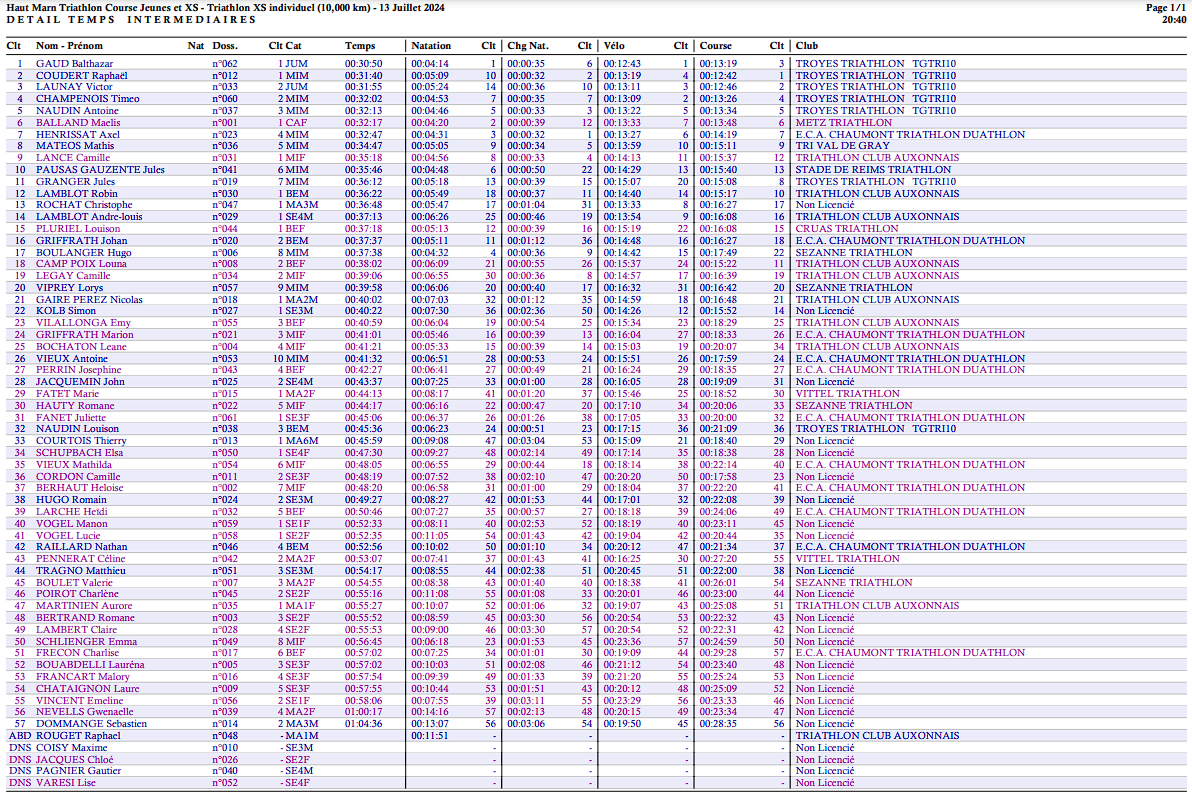The width and height of the screenshot is (1192, 792).
Task: Click total time '01:04:36' of DOMMANGE Sebastien
Action: click(363, 724)
